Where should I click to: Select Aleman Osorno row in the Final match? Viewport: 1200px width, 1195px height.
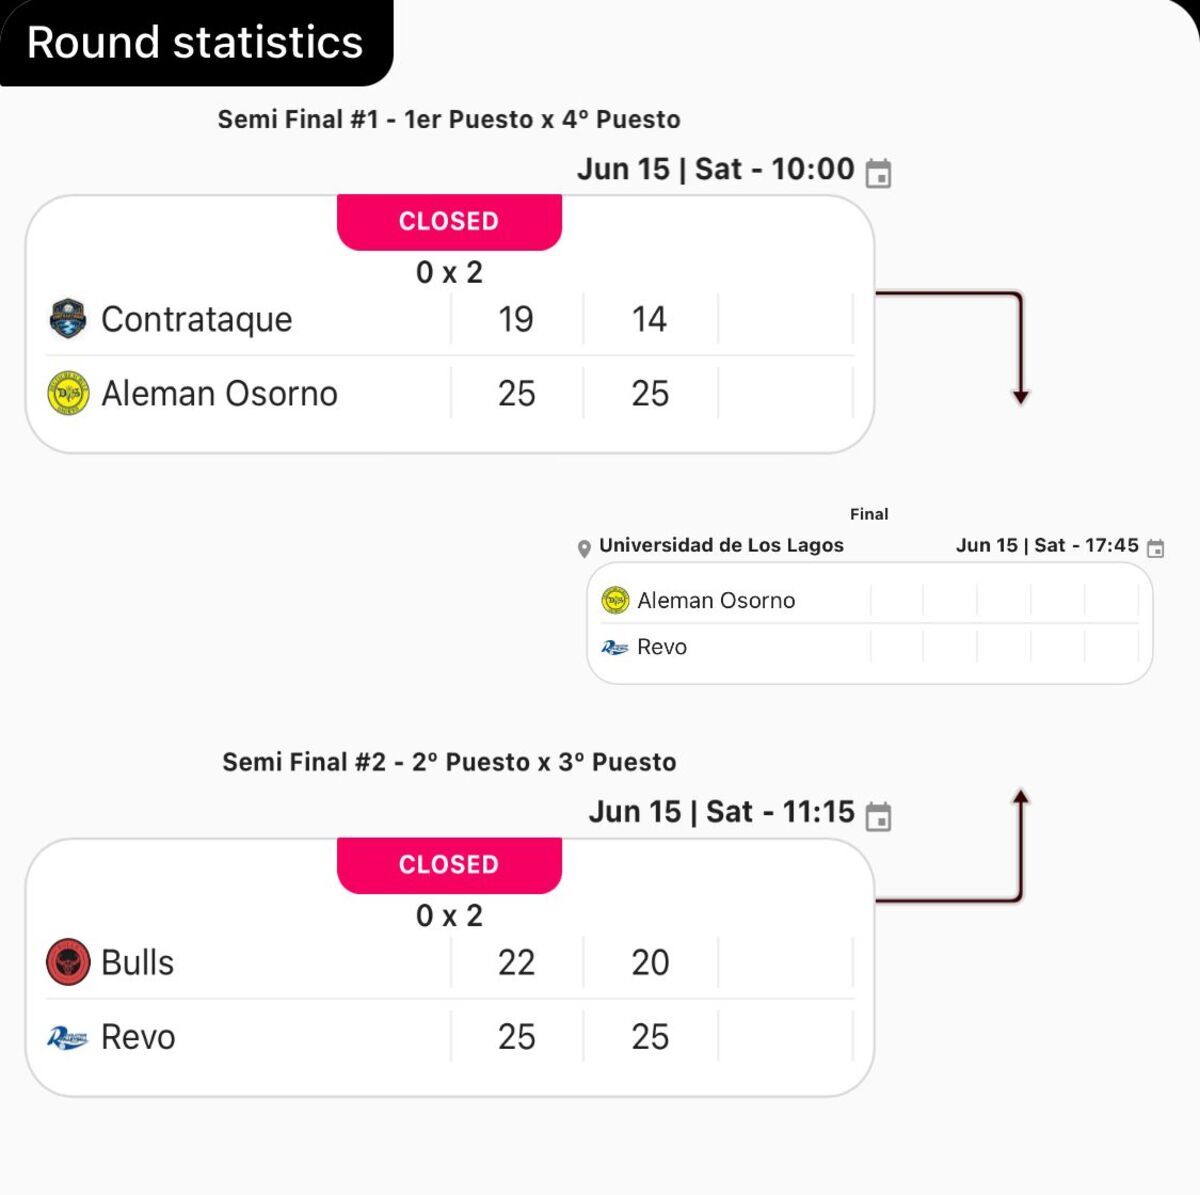[x=869, y=600]
